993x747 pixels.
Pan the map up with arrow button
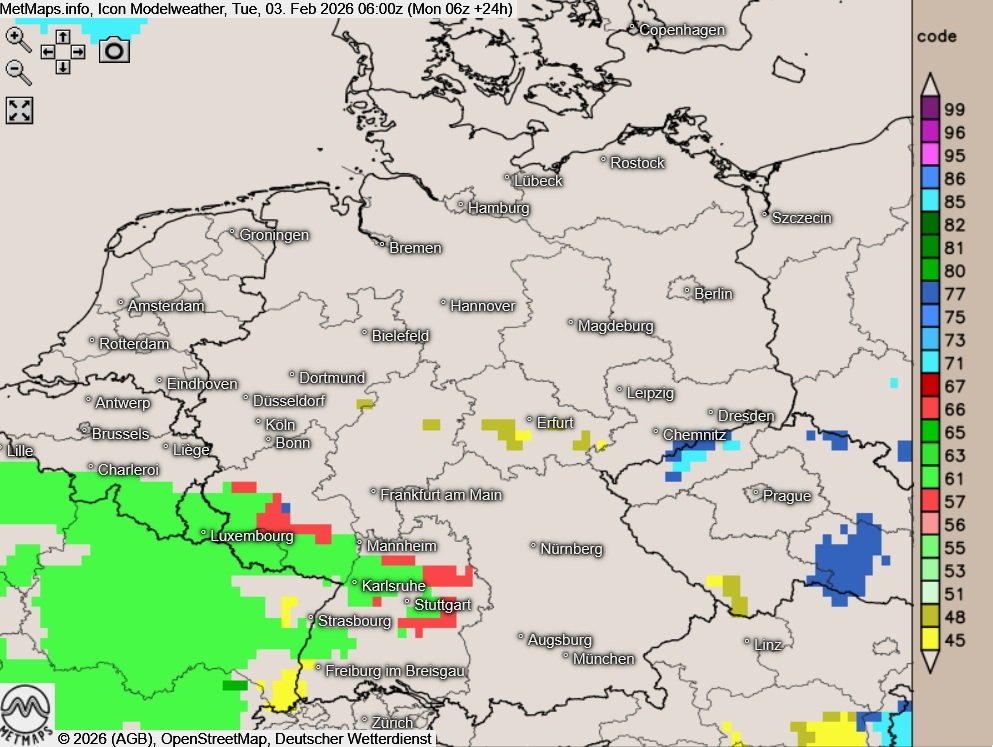(63, 36)
